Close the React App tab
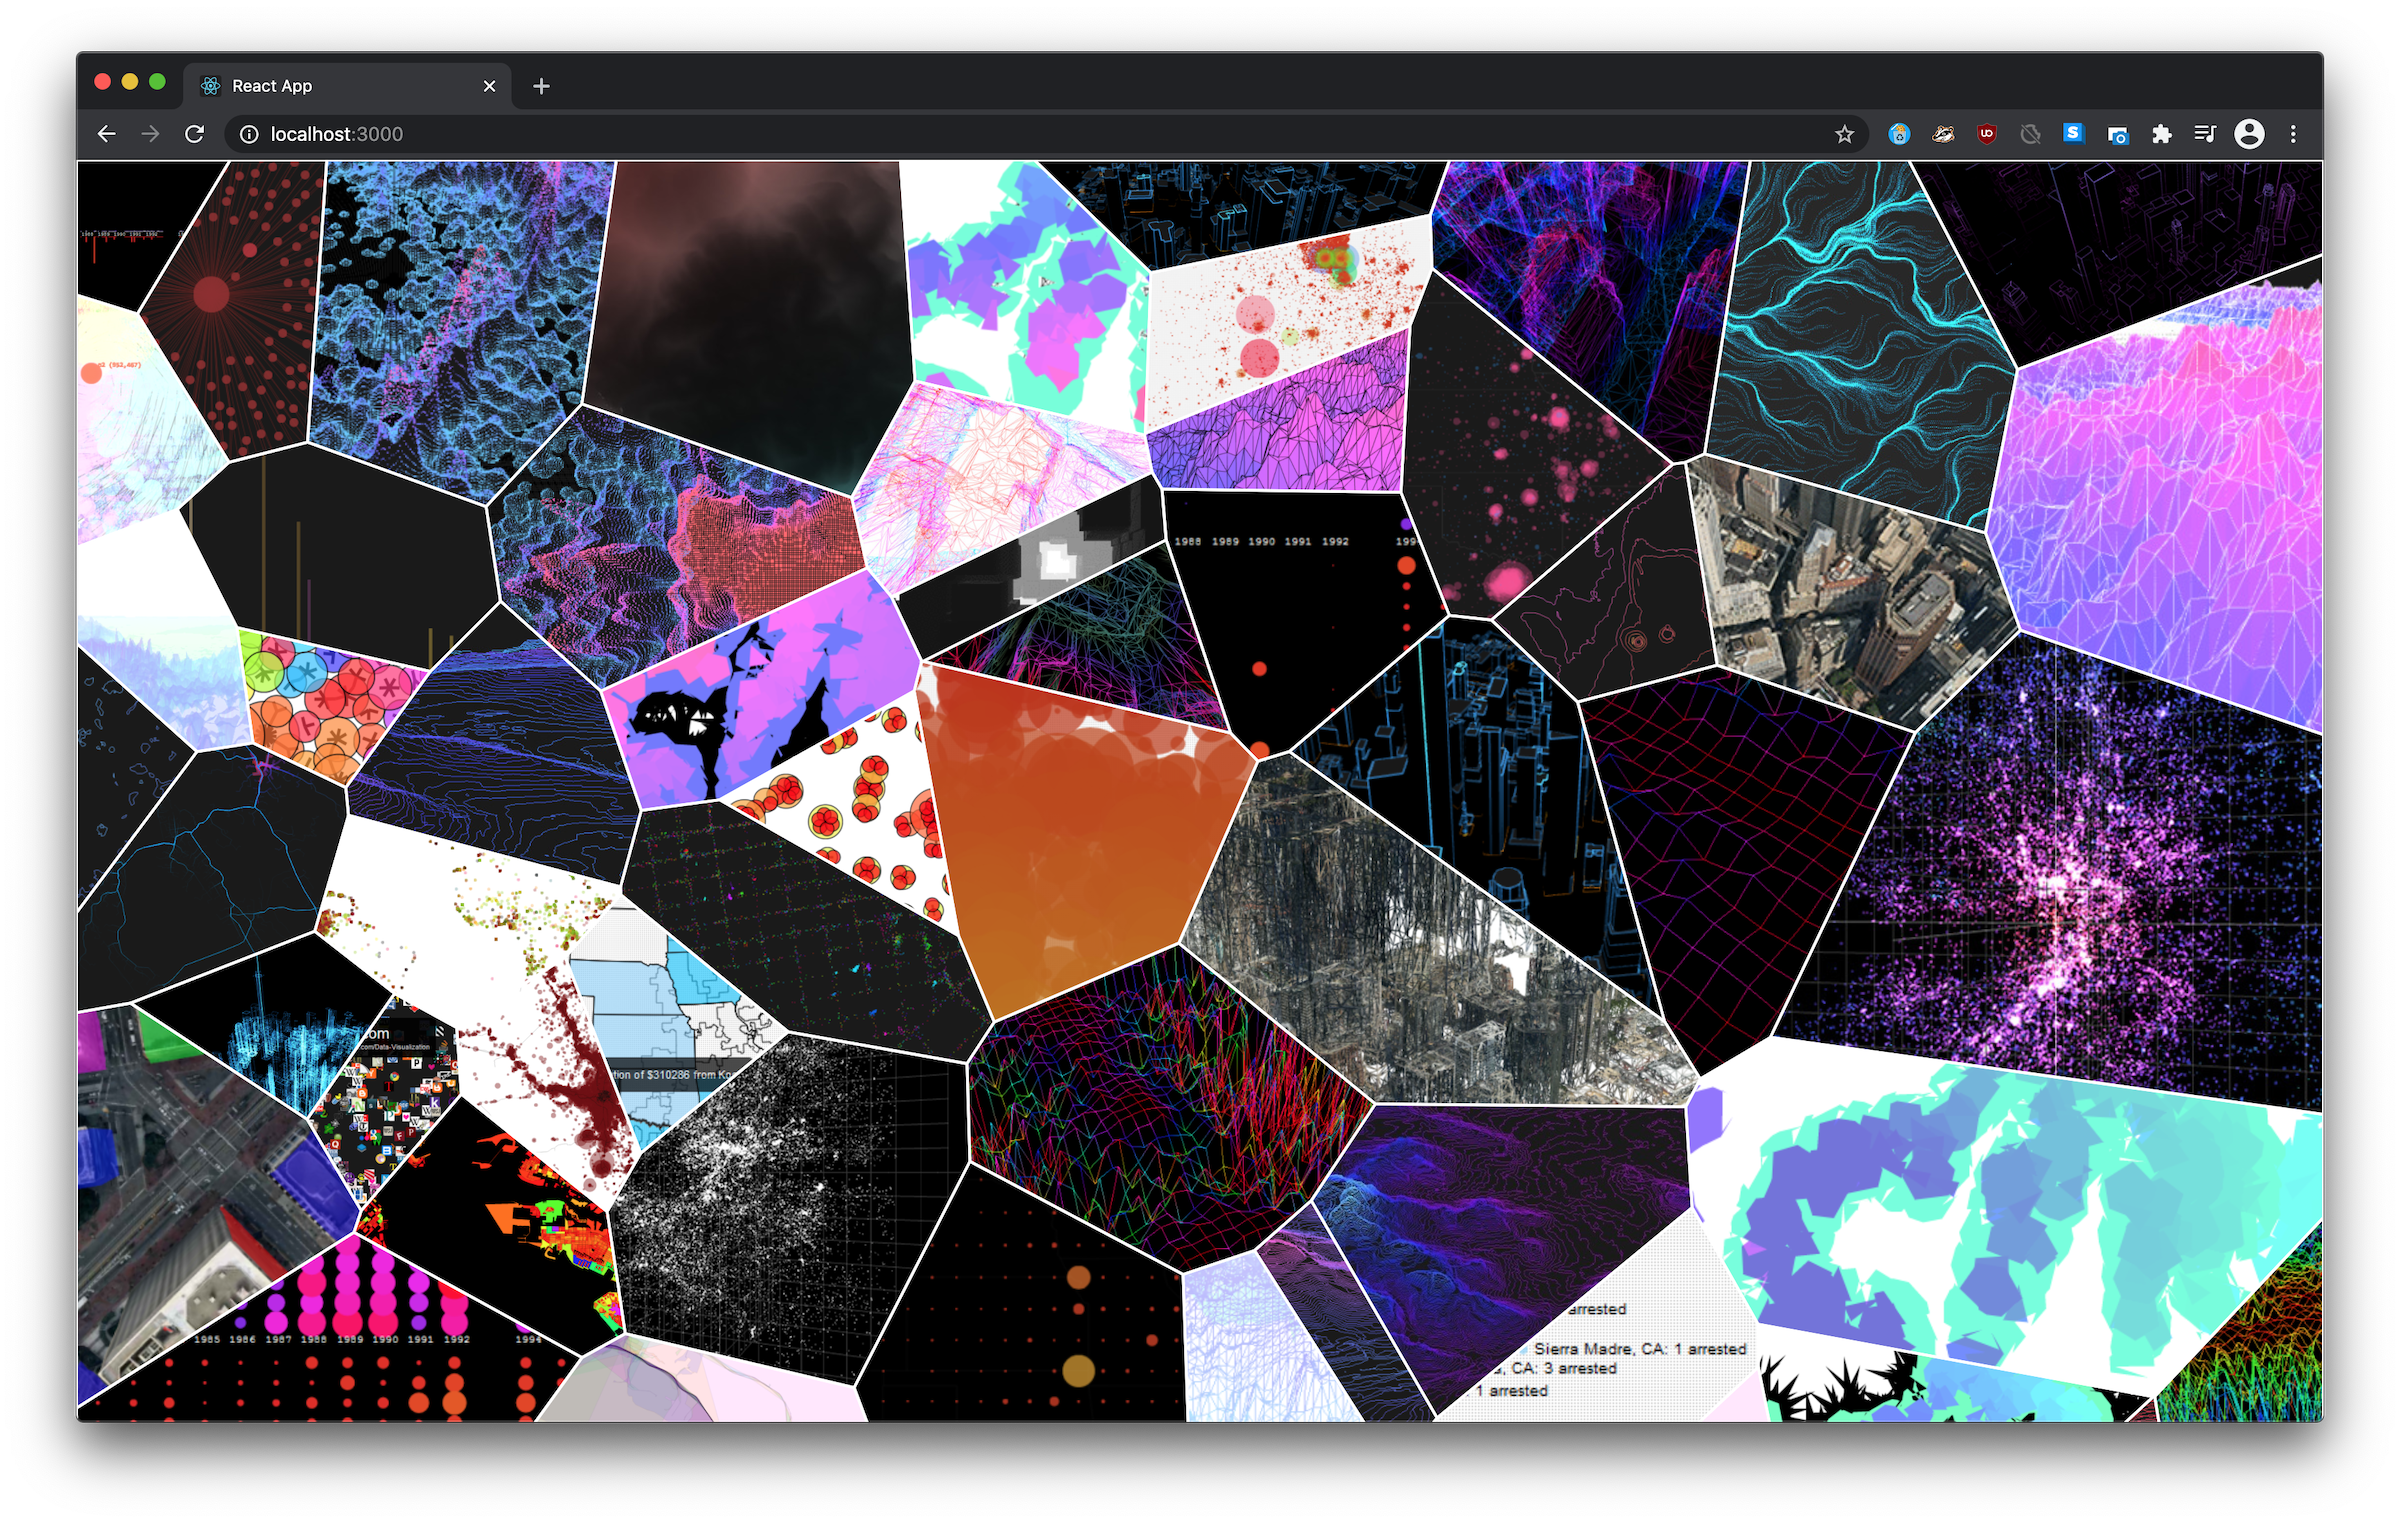Viewport: 2400px width, 1523px height. point(489,86)
